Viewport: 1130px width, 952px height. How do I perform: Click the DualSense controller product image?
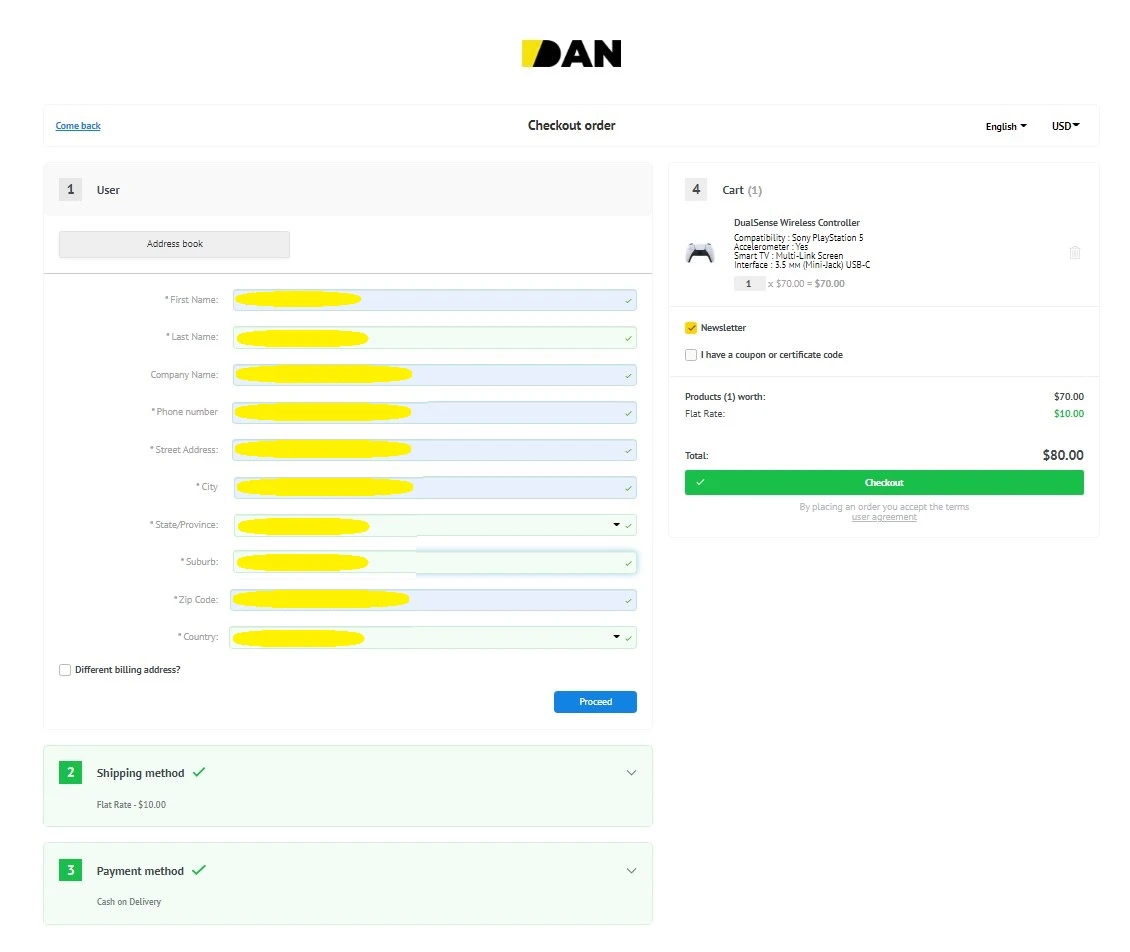point(700,253)
